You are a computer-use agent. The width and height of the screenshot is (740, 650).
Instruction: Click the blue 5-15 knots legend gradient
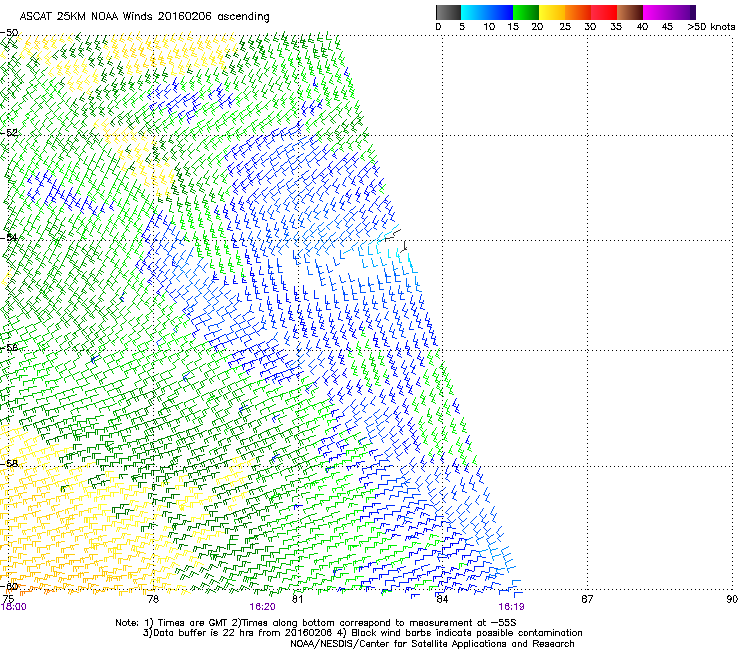pos(487,12)
